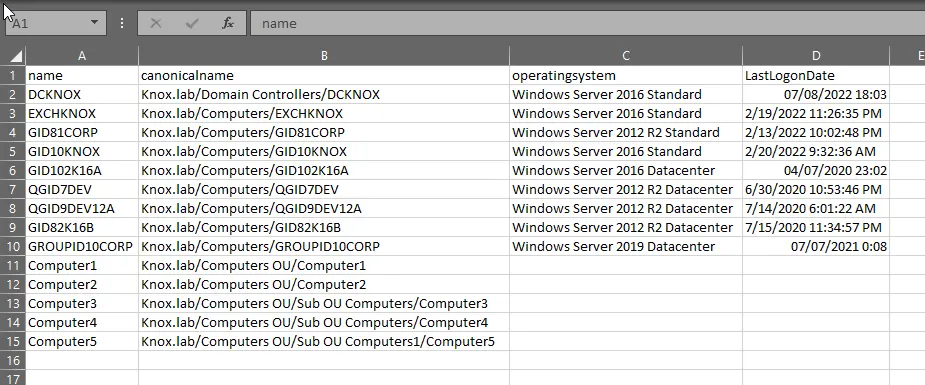This screenshot has width=925, height=385.
Task: Select the LastLogonDate header cell
Action: (x=816, y=75)
